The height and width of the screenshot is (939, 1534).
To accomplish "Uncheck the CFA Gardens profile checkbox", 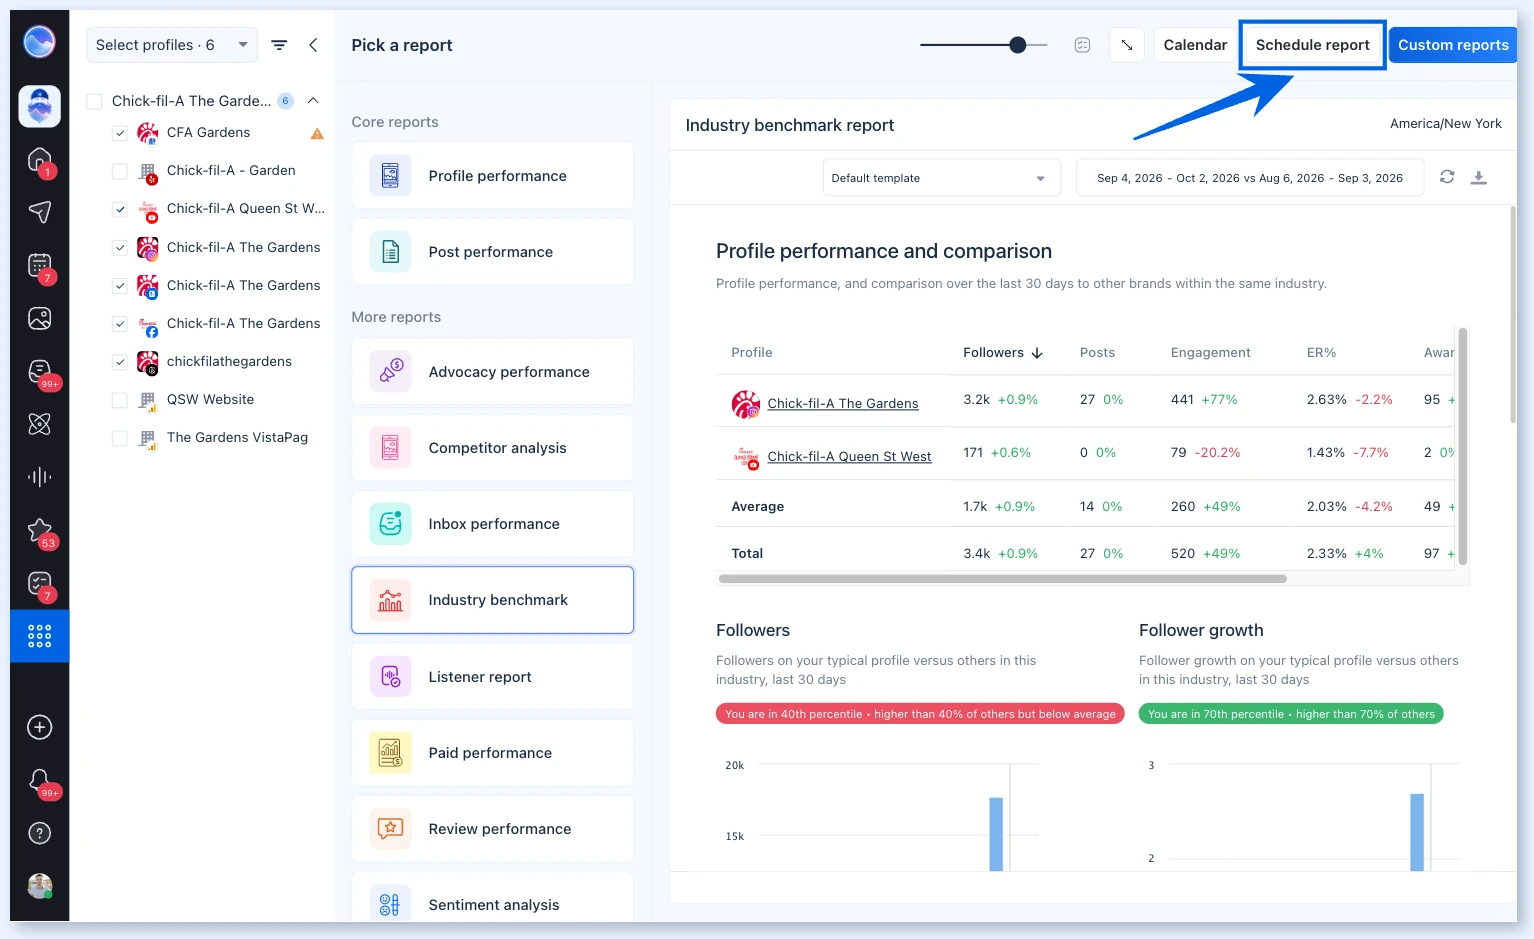I will (x=120, y=133).
